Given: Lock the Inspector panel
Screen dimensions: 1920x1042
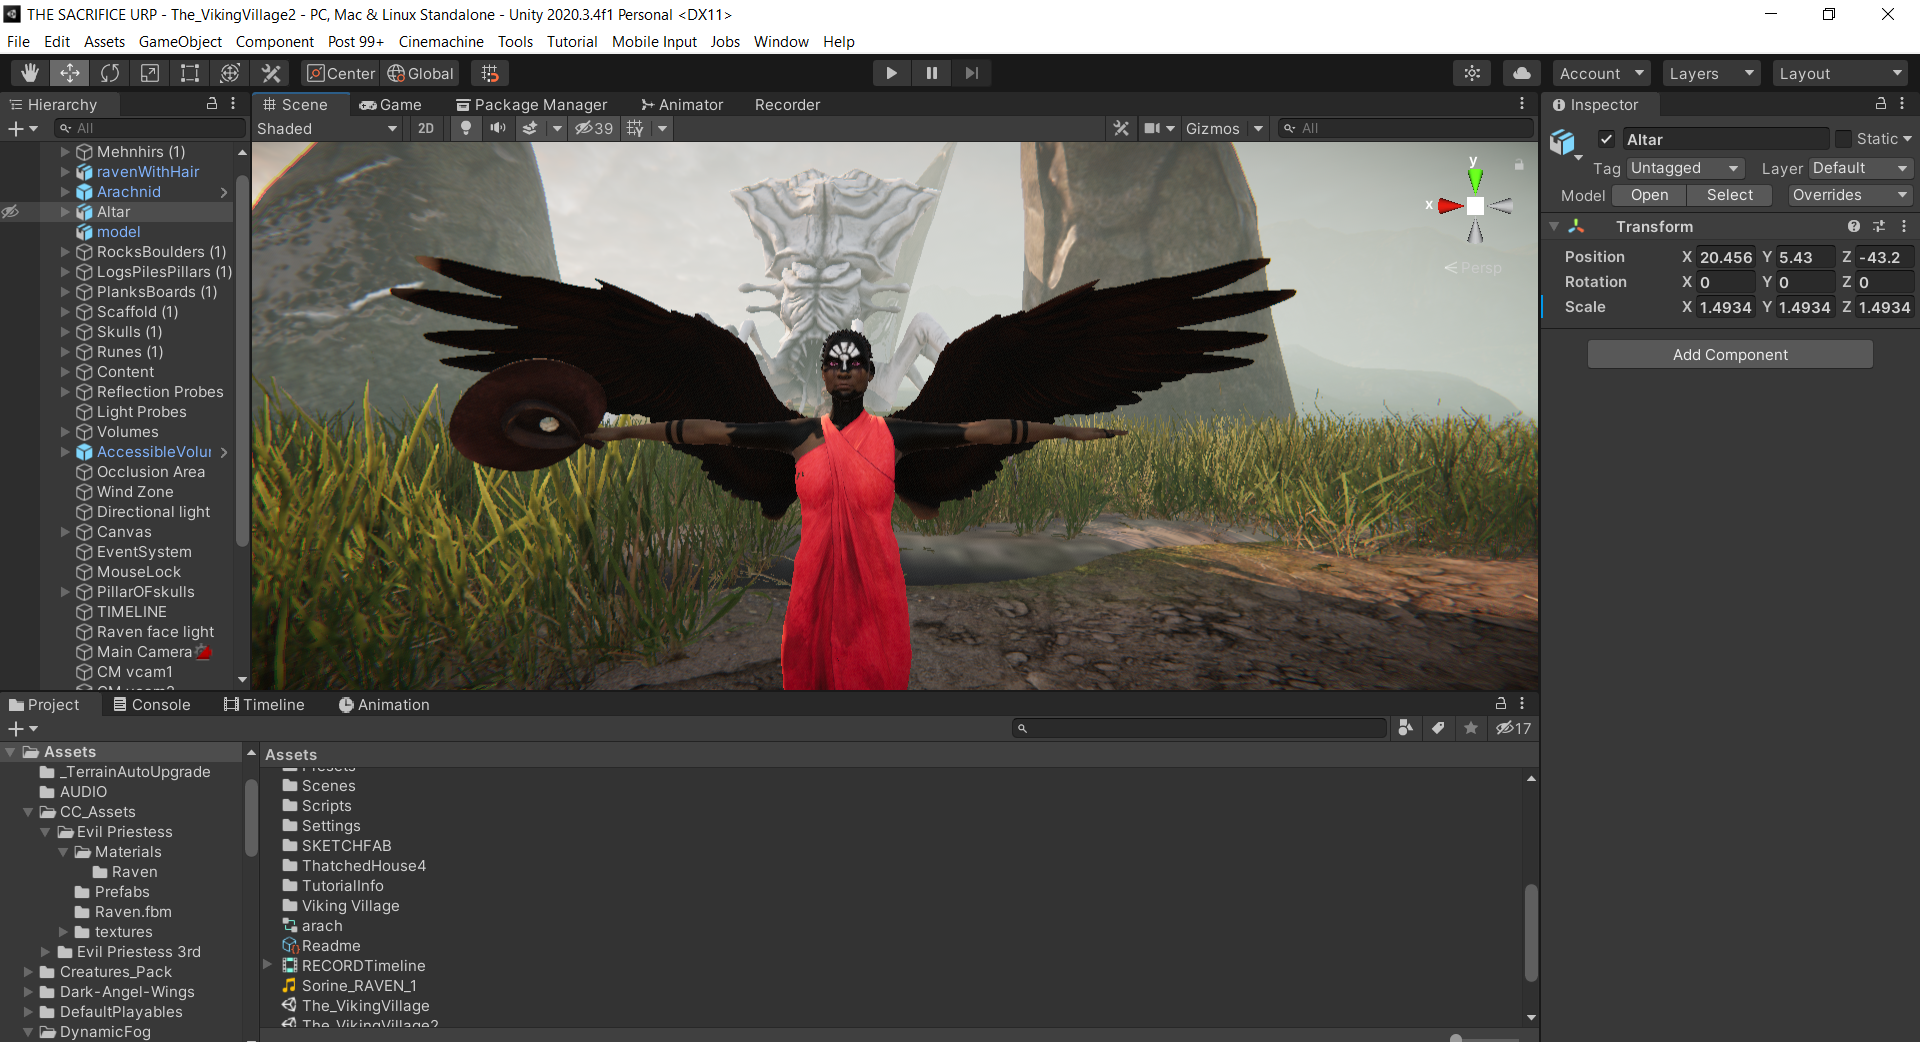Looking at the screenshot, I should coord(1880,104).
